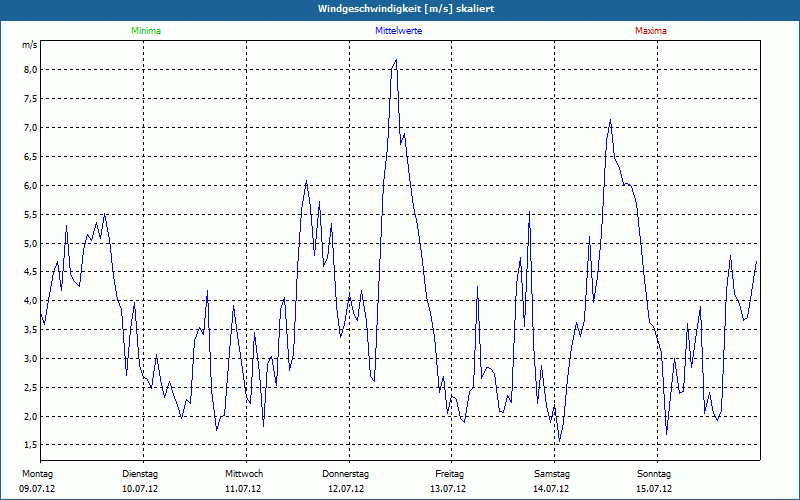The image size is (800, 500).
Task: Click the date 09.07.12
Action: pyautogui.click(x=37, y=489)
